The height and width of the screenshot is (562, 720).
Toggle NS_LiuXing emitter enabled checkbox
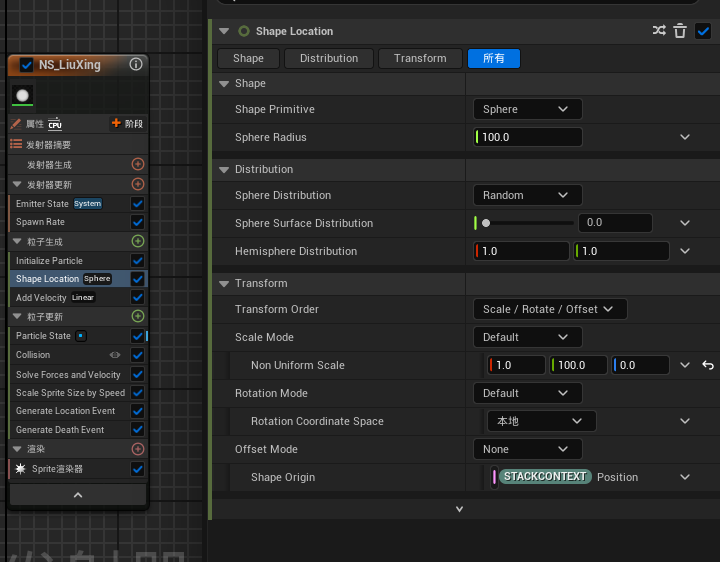[26, 65]
